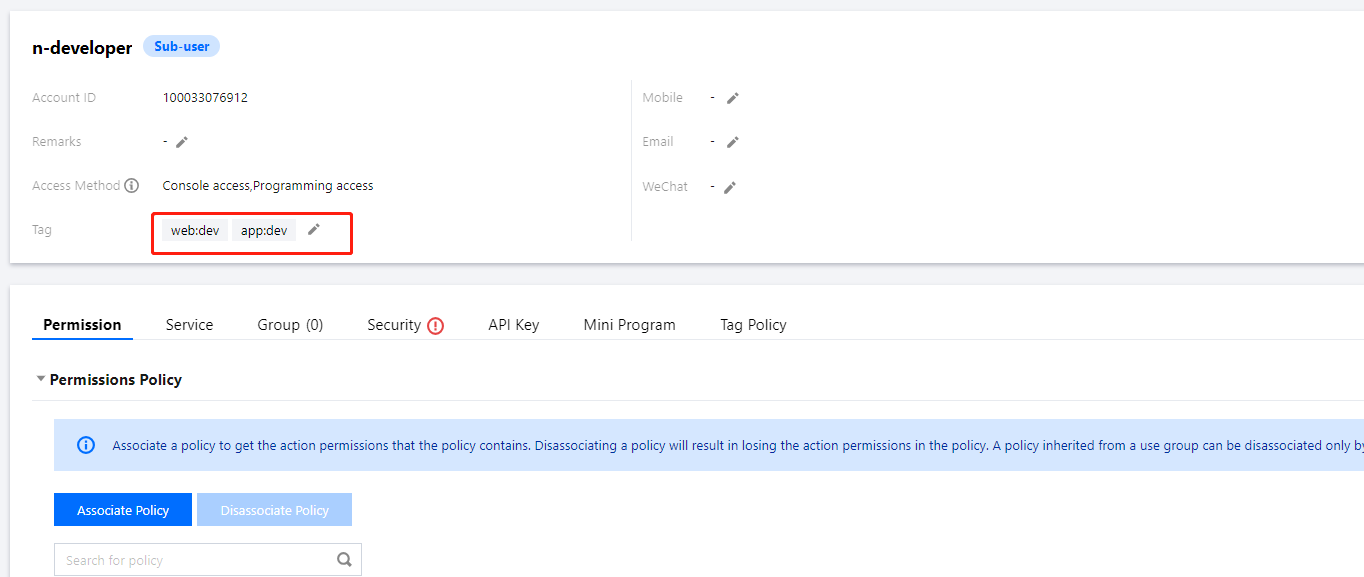Open the Tag Policy tab
Viewport: 1364px width, 577px height.
click(753, 325)
